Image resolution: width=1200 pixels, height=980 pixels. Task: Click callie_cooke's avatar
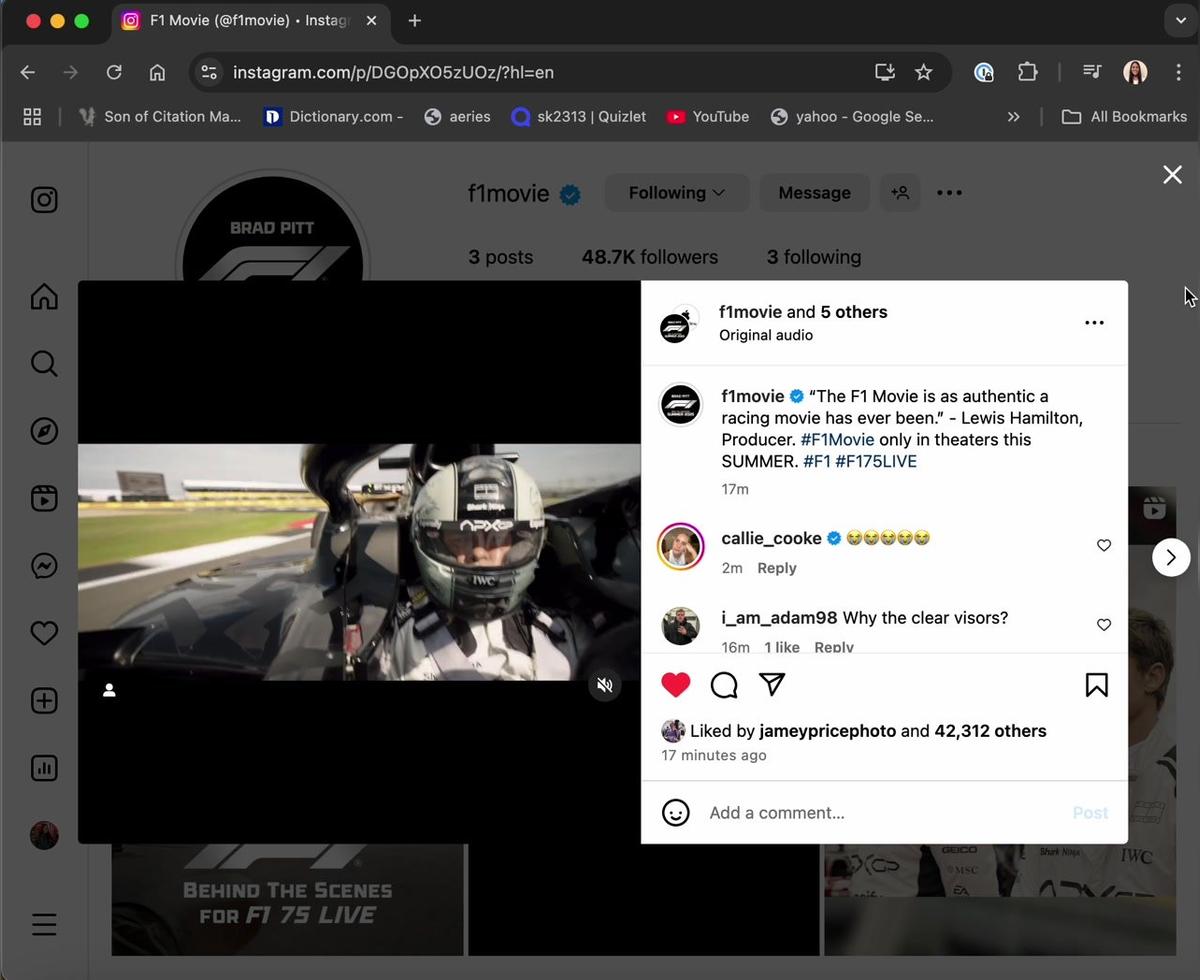(x=681, y=547)
